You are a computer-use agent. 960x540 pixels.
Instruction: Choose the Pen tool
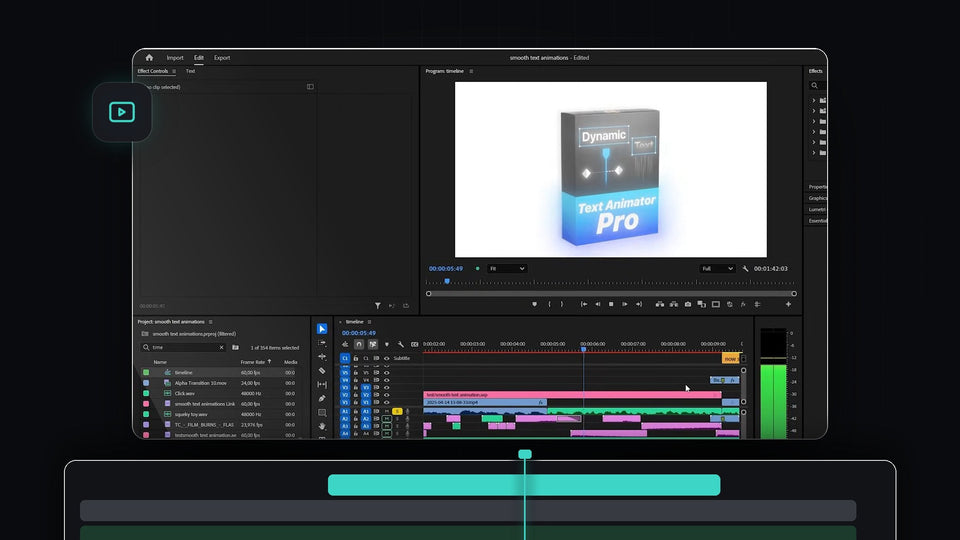tap(322, 399)
